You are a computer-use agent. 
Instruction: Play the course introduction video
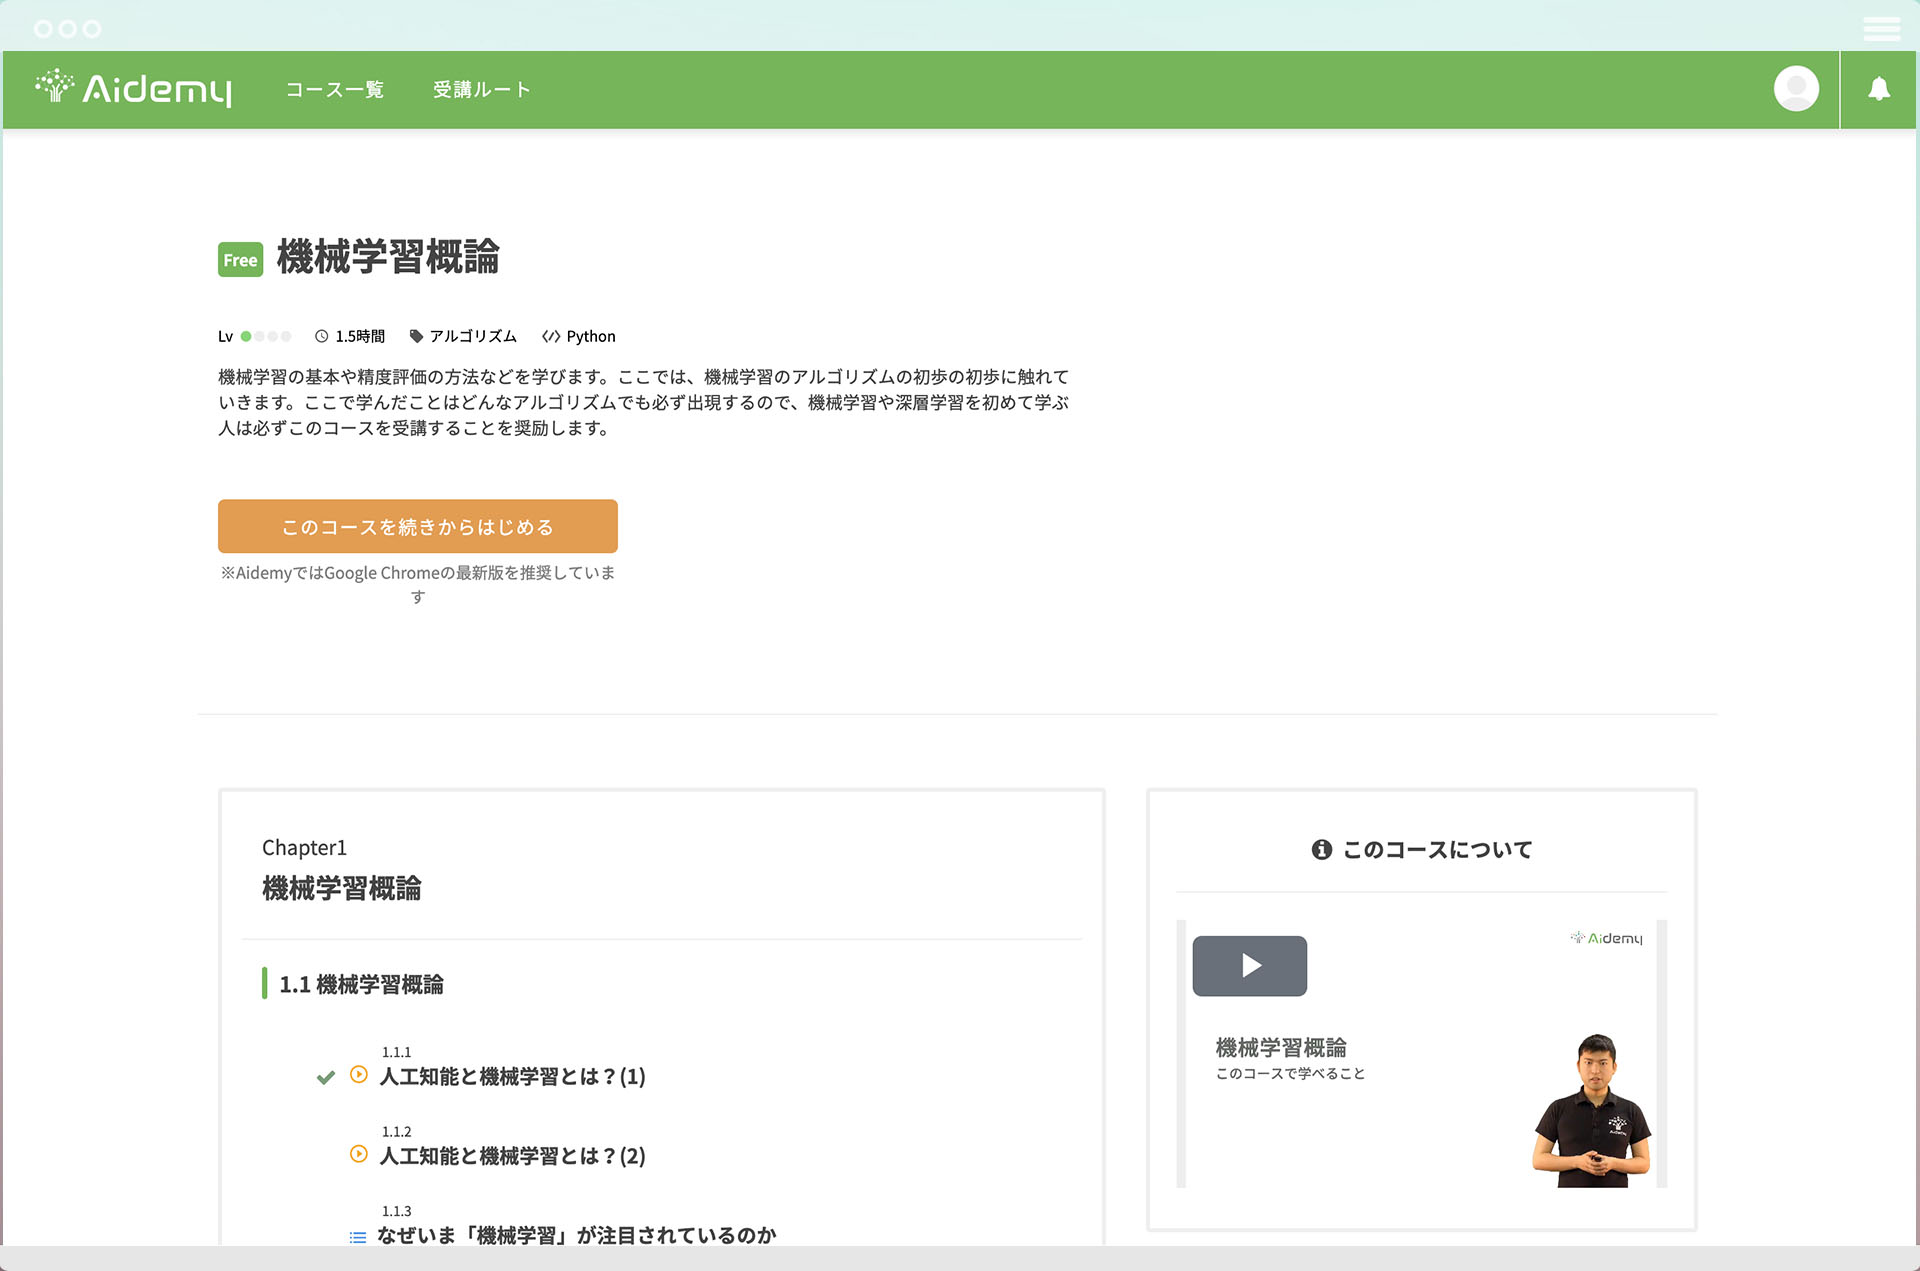(1249, 966)
